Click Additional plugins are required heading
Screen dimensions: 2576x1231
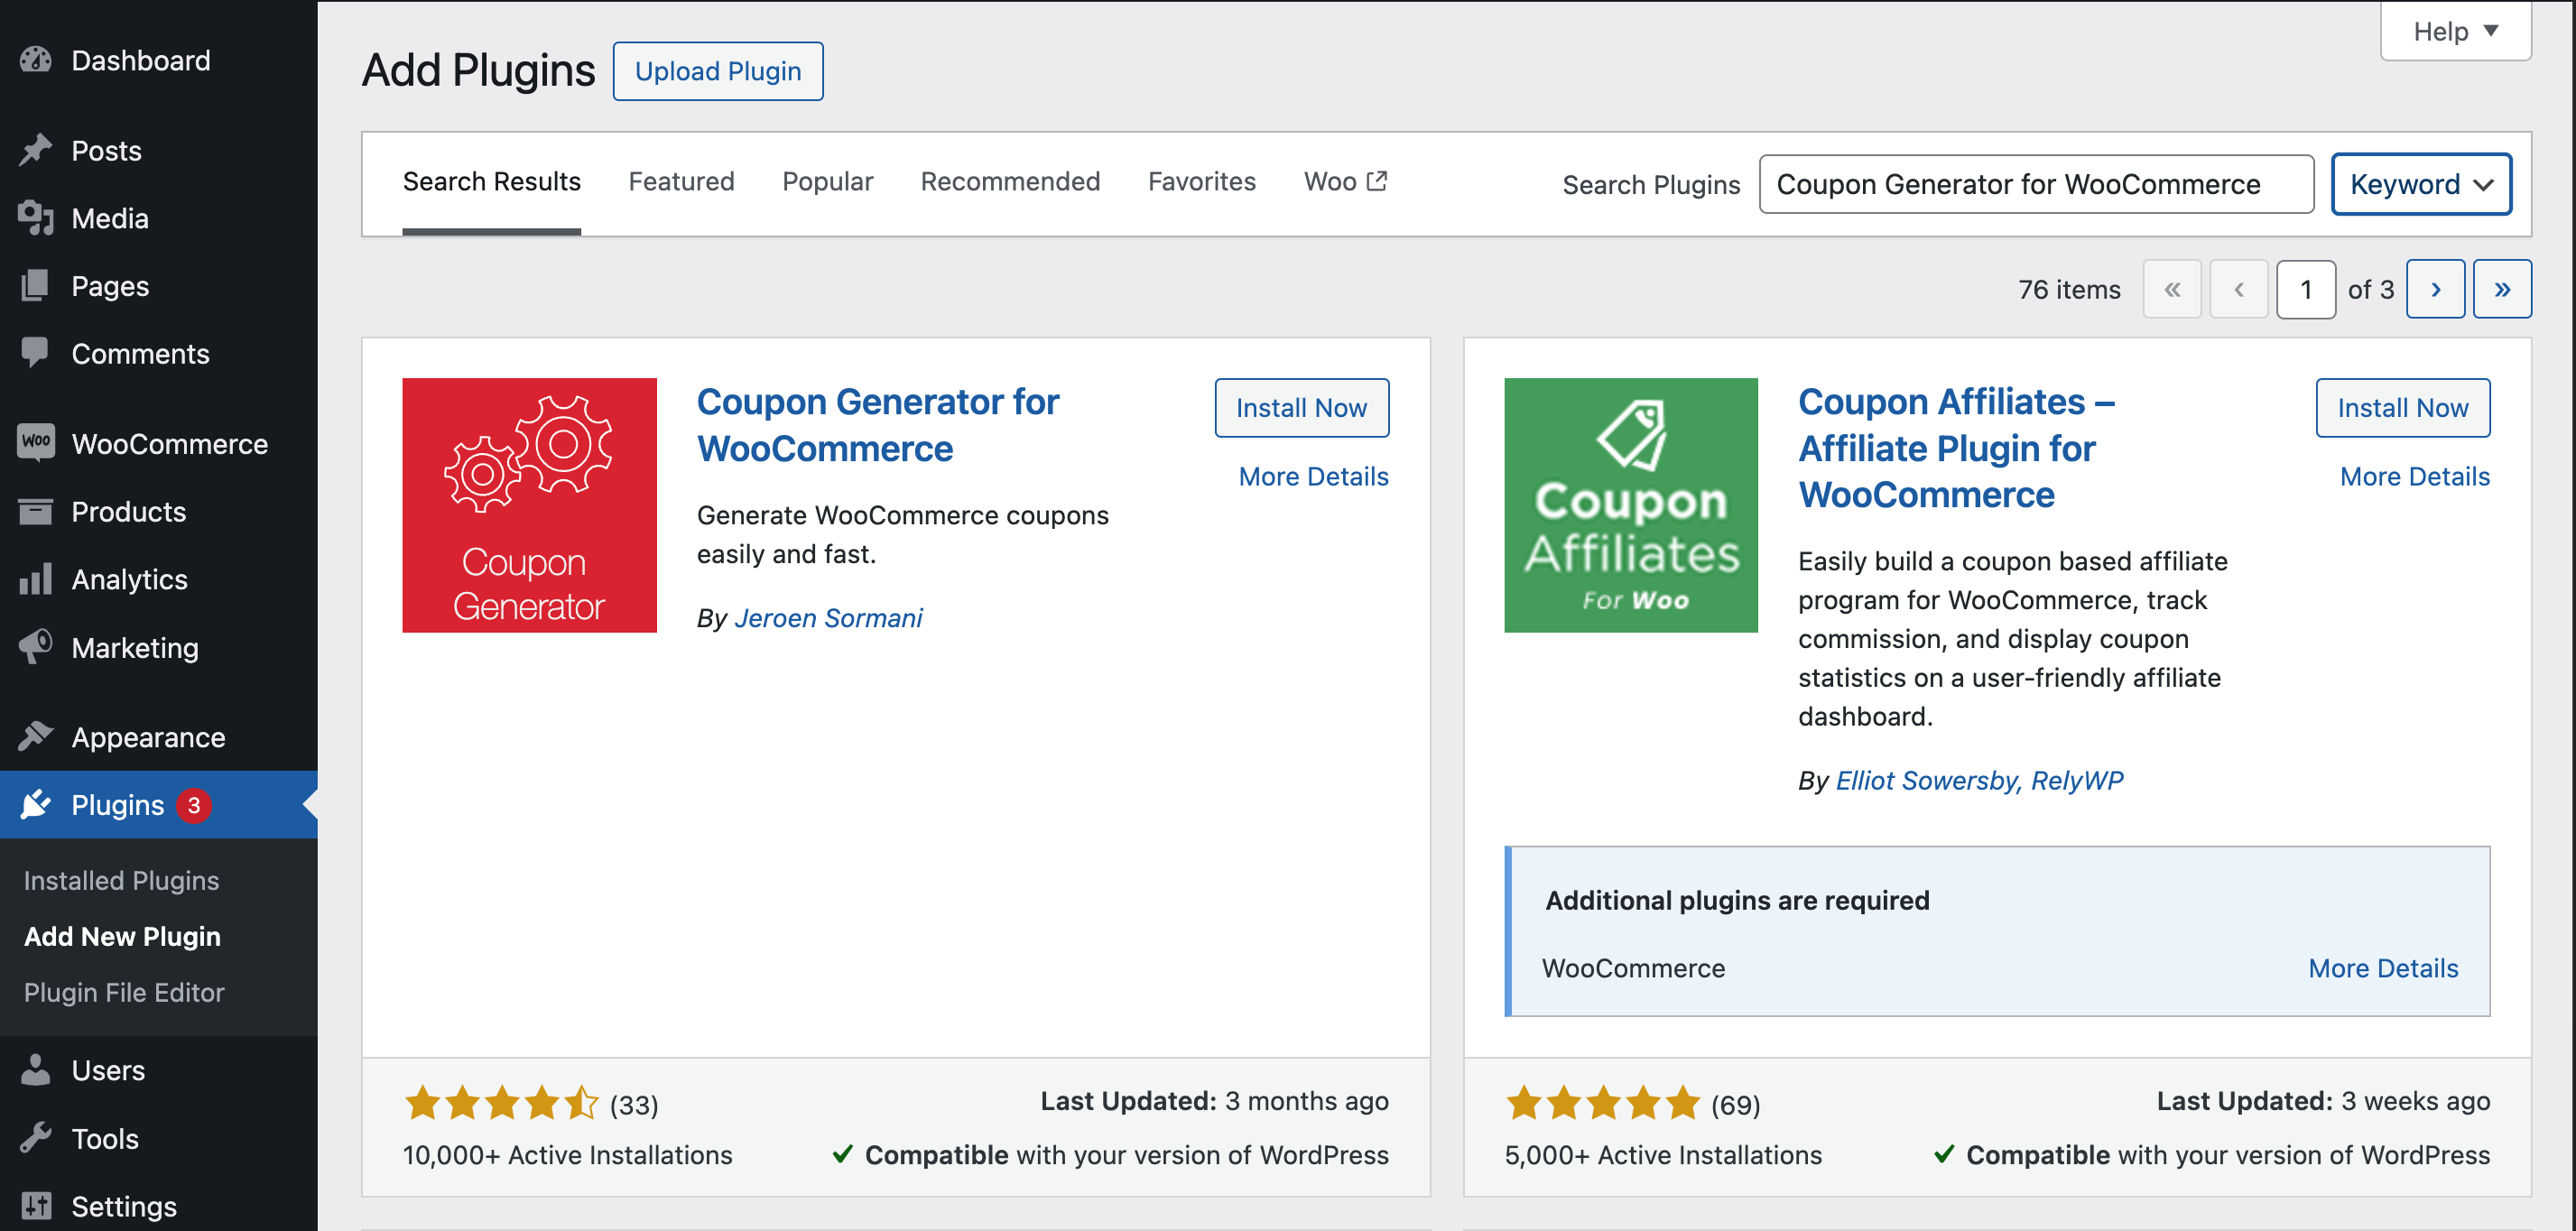(x=1737, y=900)
